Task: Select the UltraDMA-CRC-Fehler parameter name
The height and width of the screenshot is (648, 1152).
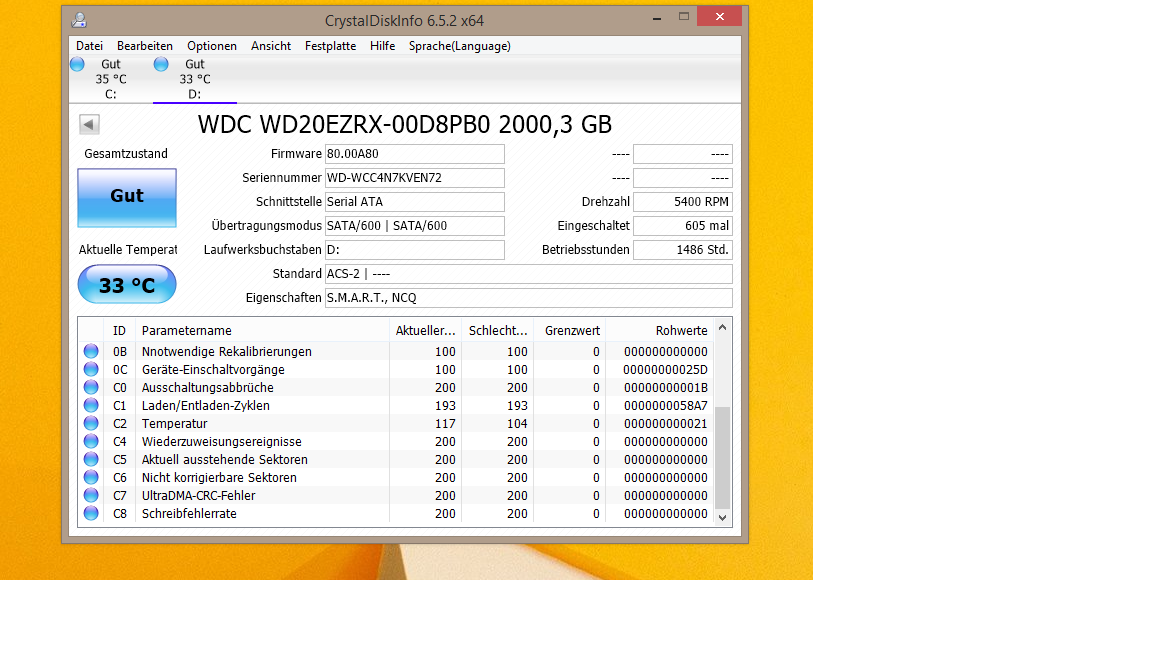Action: point(198,496)
